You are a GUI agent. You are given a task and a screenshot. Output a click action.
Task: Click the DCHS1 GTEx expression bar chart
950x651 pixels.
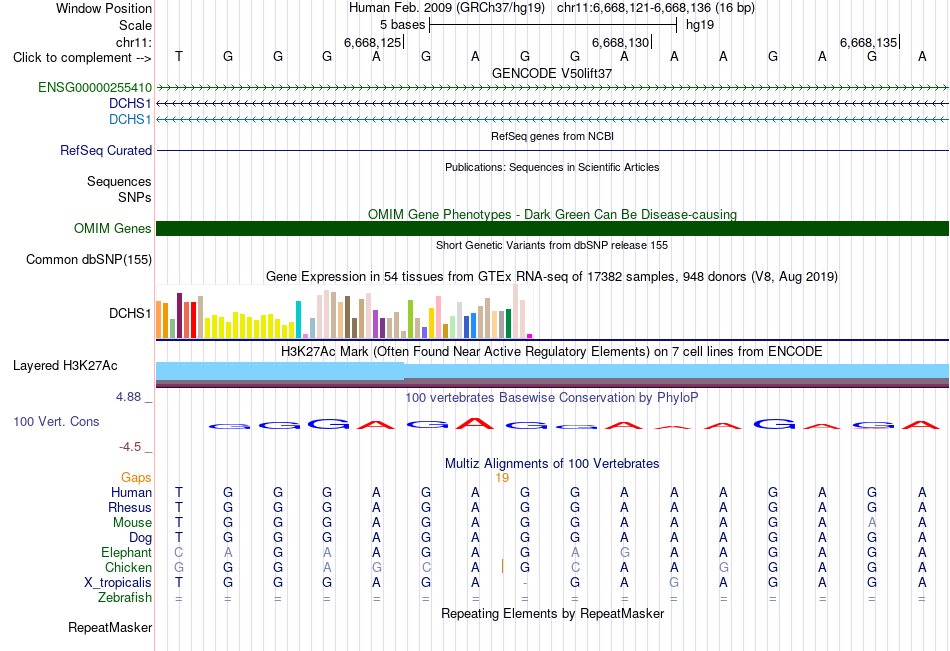pos(344,311)
